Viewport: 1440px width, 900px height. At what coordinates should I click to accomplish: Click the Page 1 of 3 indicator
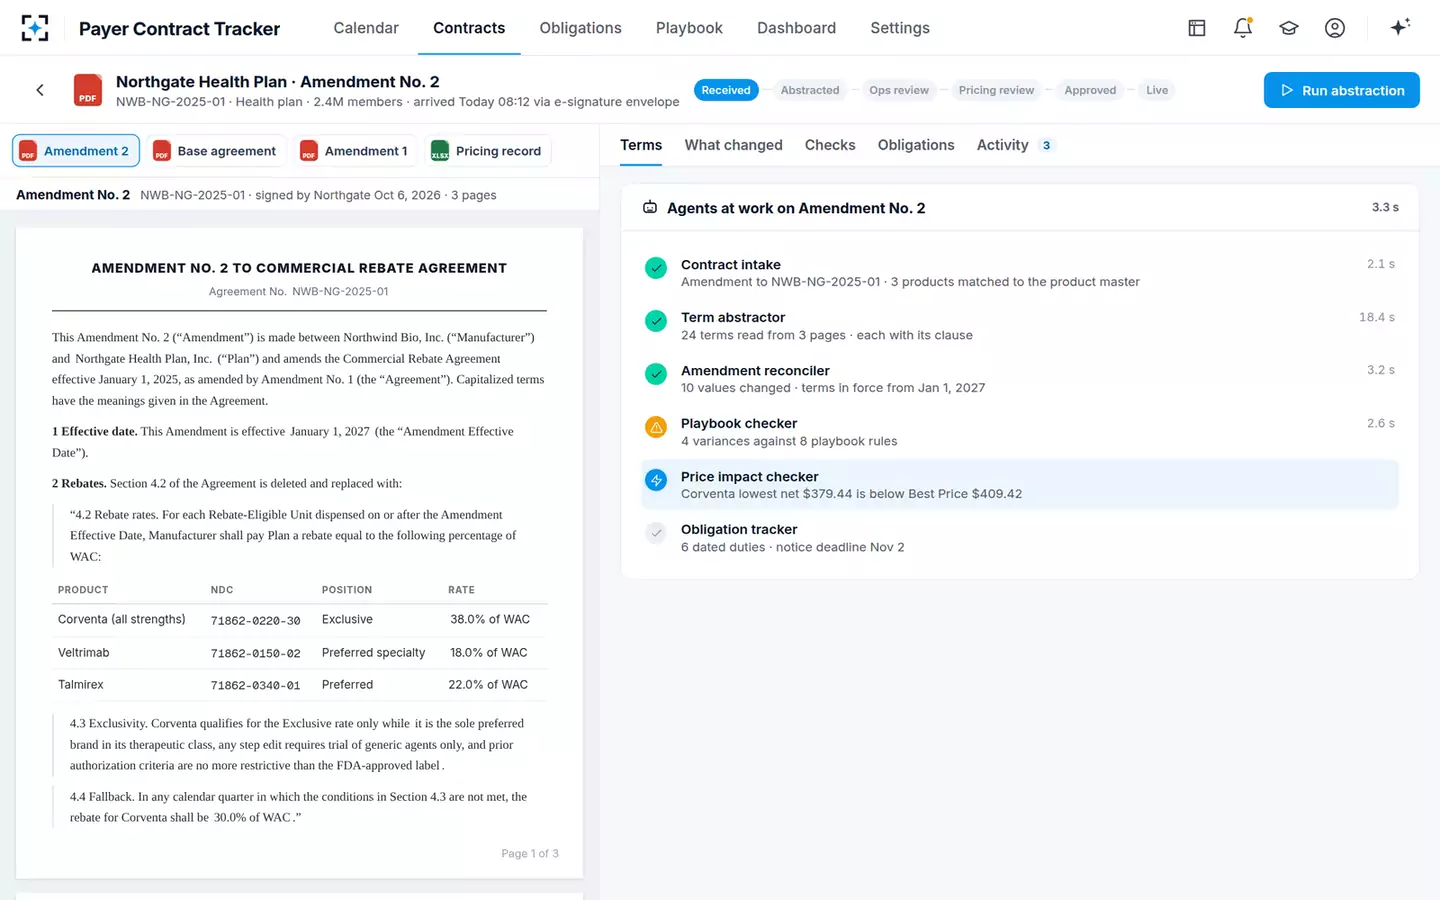pos(530,854)
